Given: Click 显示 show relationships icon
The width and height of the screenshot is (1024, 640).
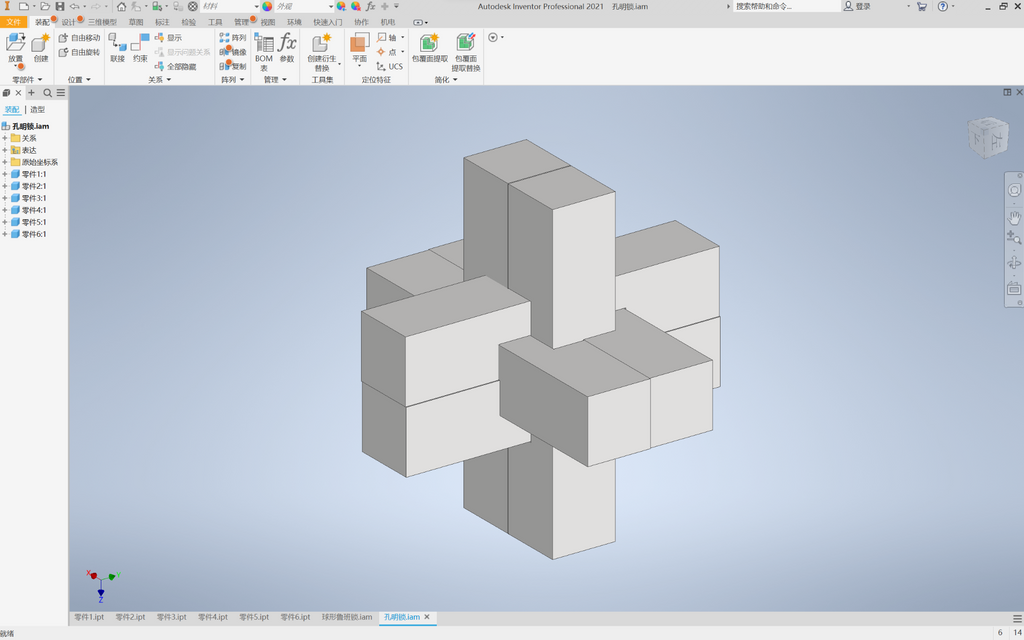Looking at the screenshot, I should click(x=168, y=38).
